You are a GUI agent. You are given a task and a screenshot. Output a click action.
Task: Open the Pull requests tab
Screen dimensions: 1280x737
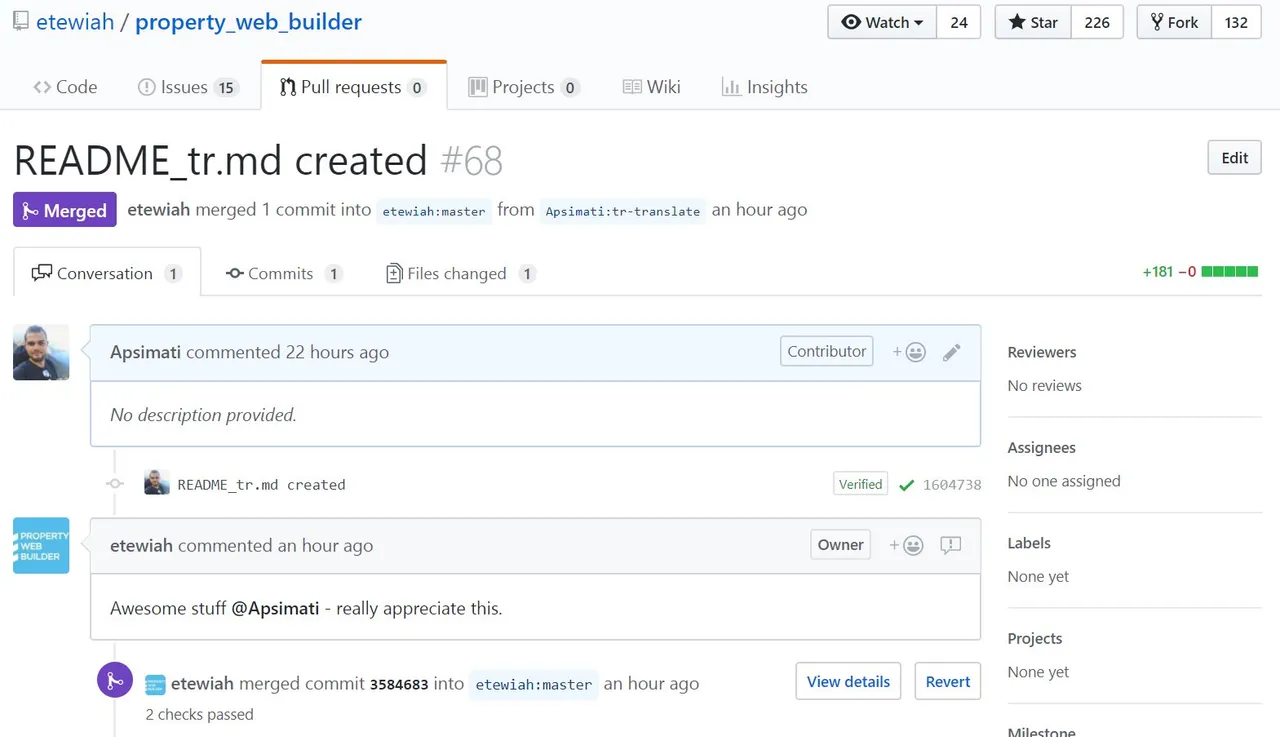tap(353, 87)
